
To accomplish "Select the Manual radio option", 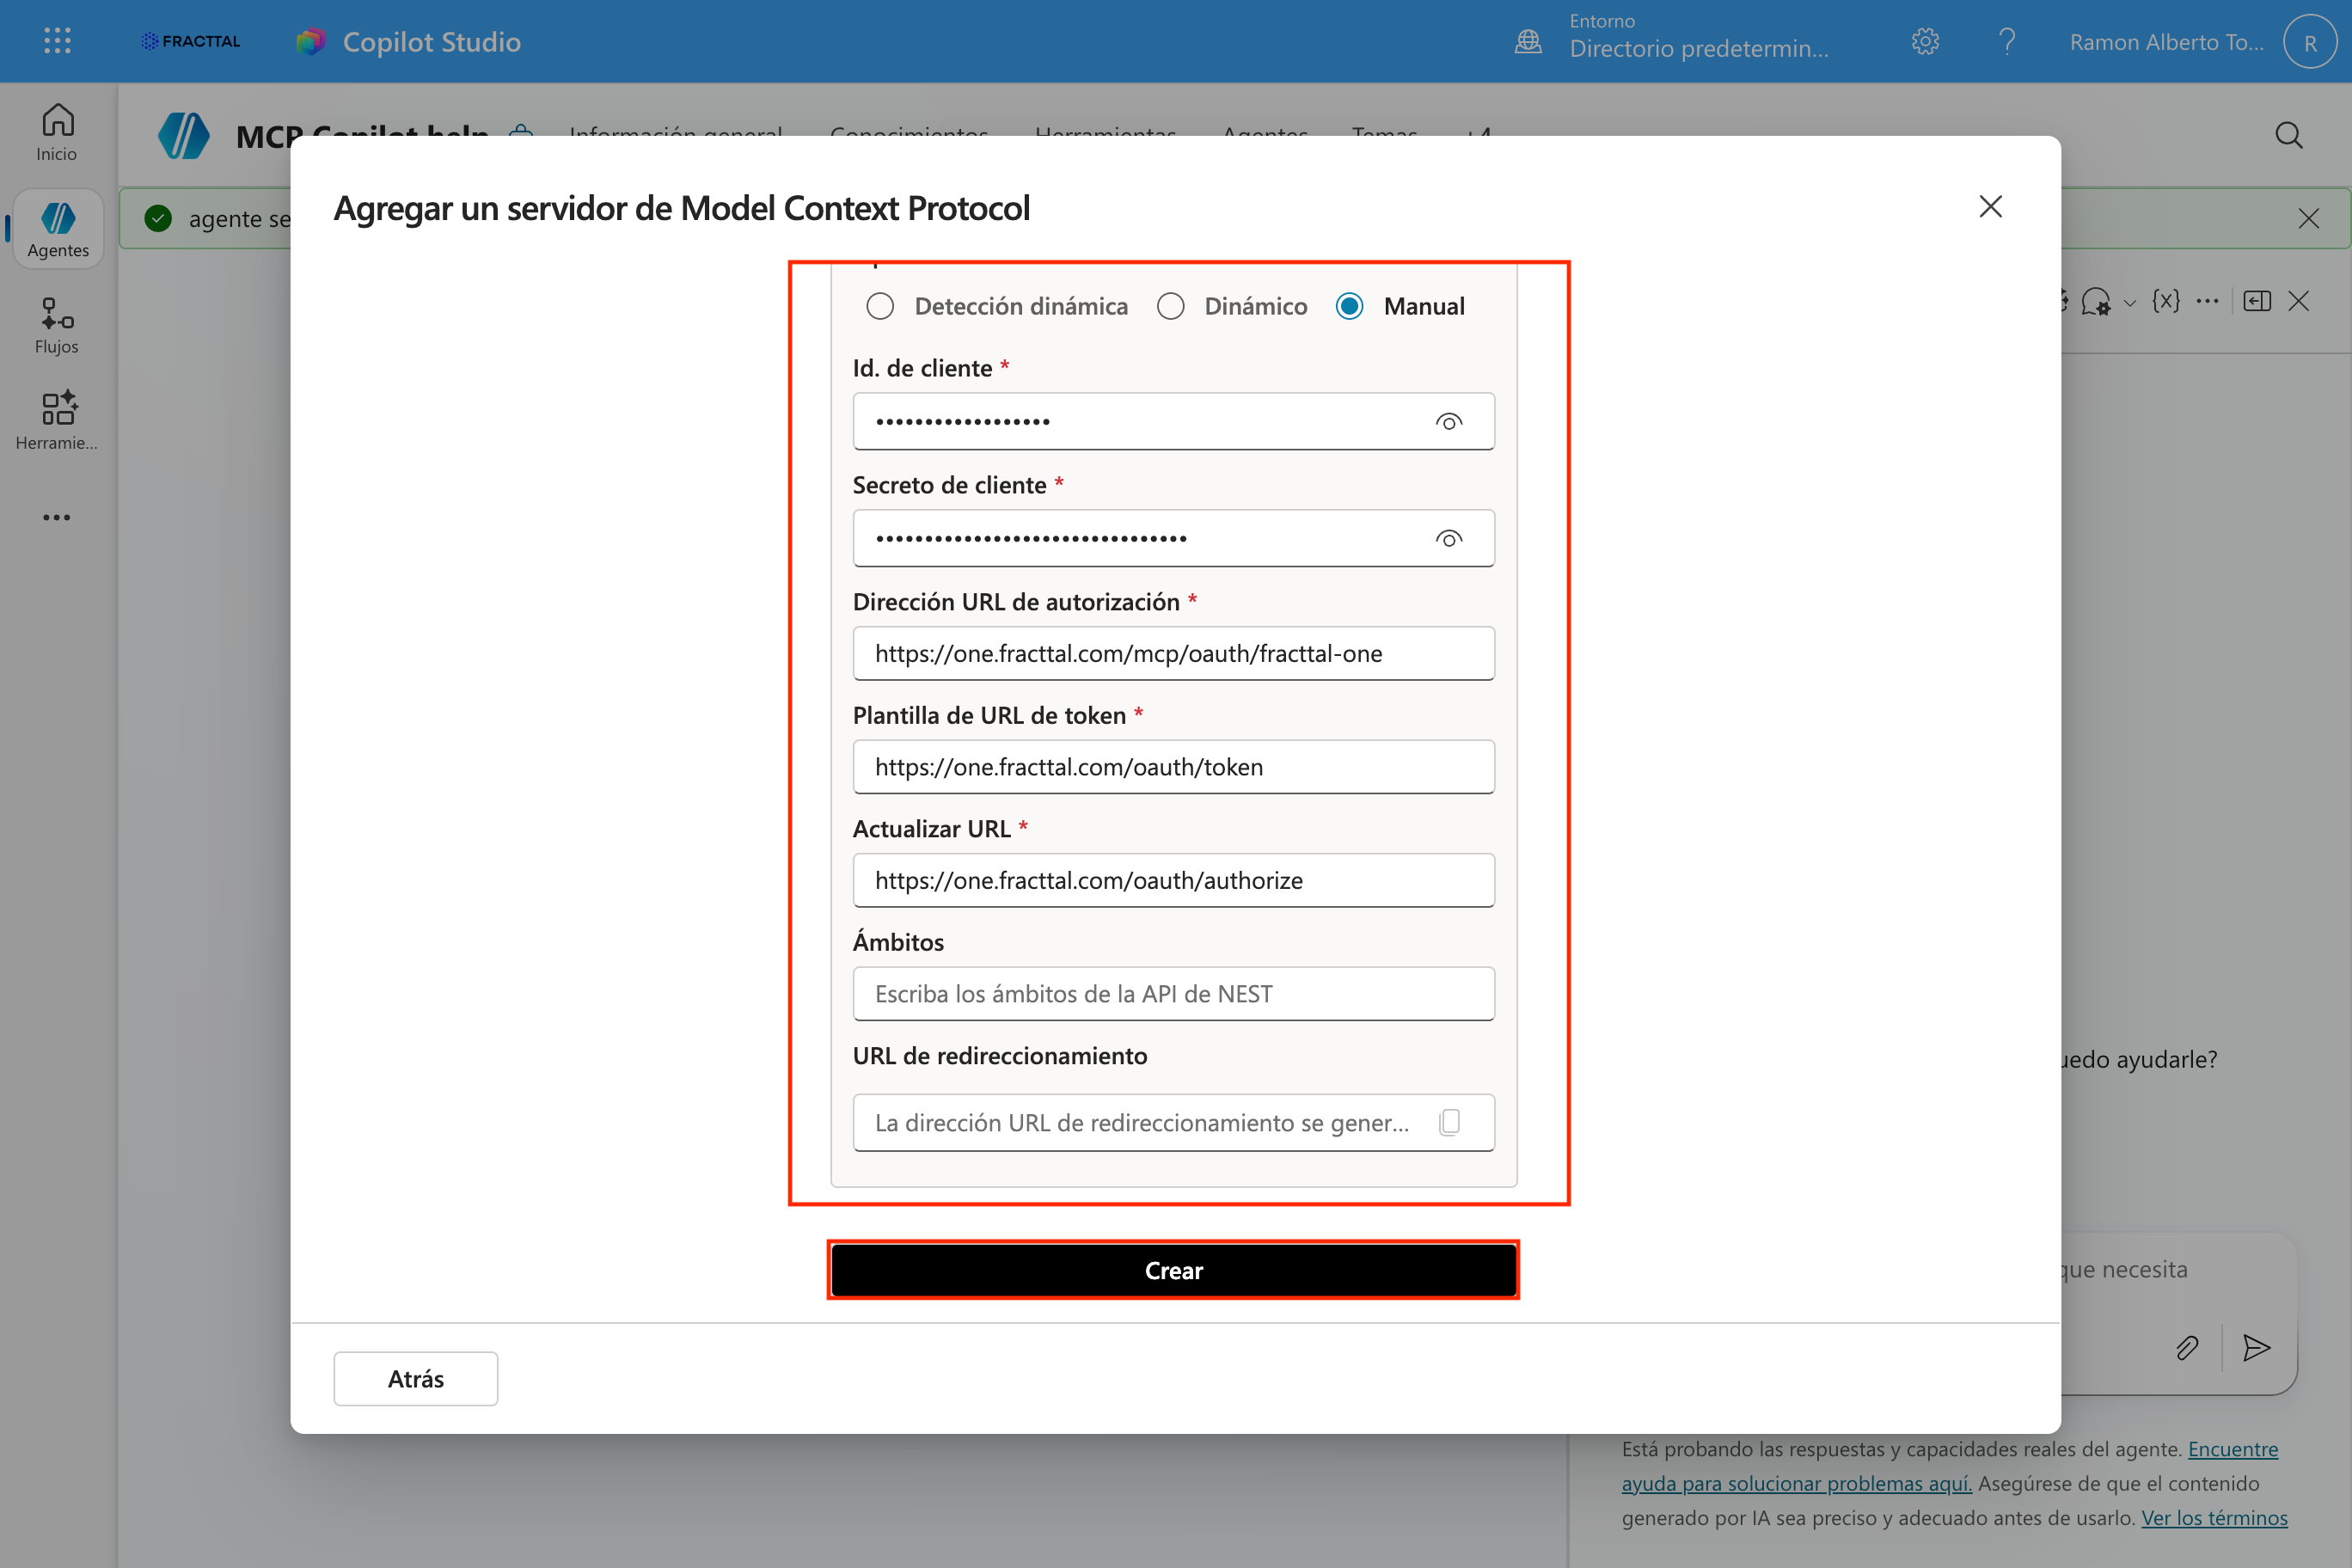I will (x=1349, y=306).
